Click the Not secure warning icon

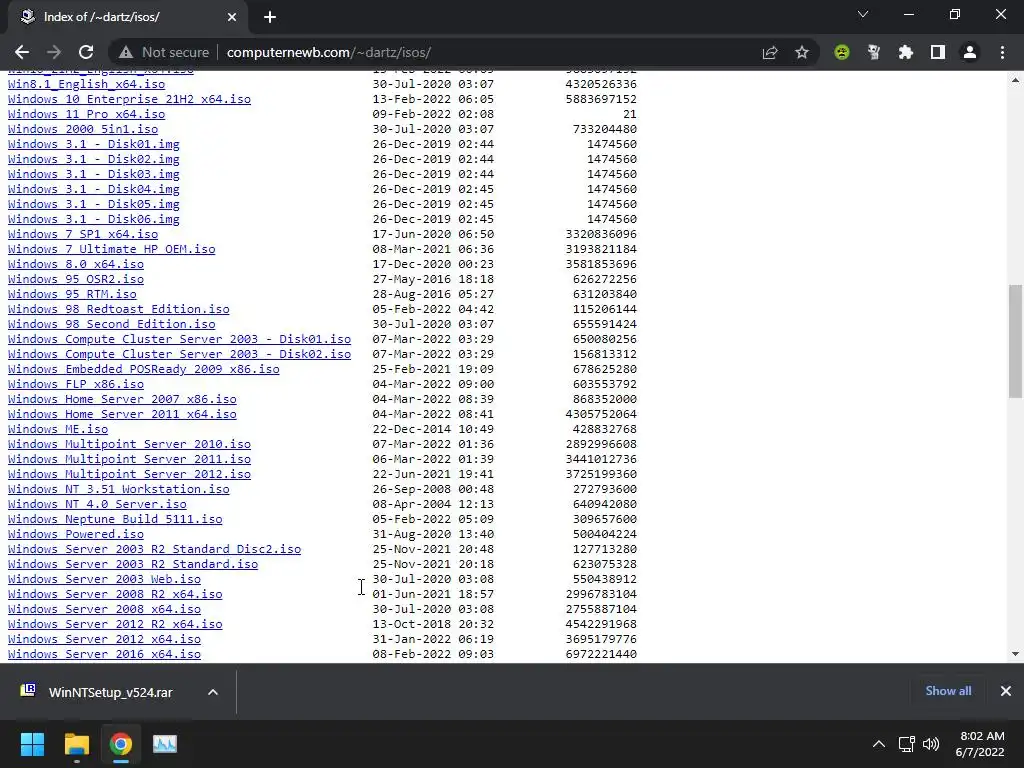[126, 52]
